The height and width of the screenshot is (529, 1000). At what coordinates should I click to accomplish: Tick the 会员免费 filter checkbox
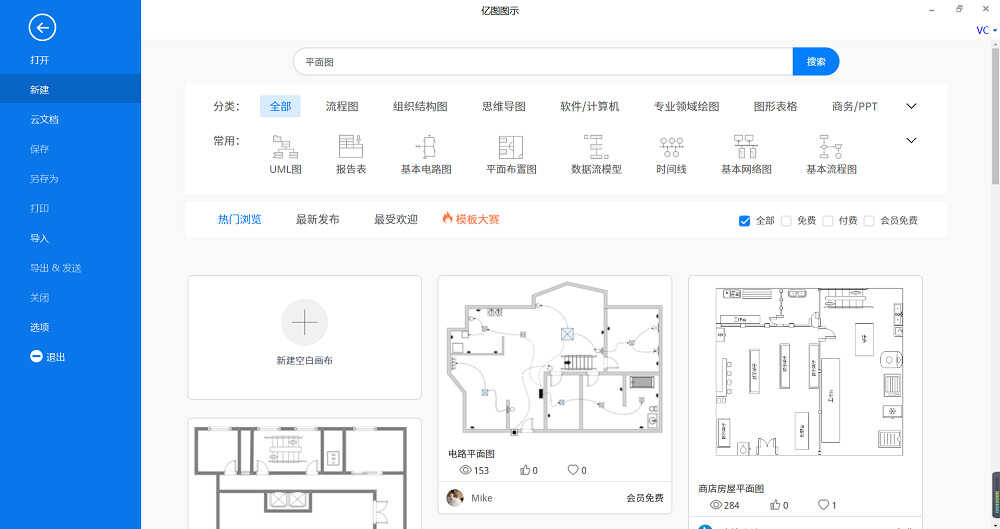pos(869,221)
